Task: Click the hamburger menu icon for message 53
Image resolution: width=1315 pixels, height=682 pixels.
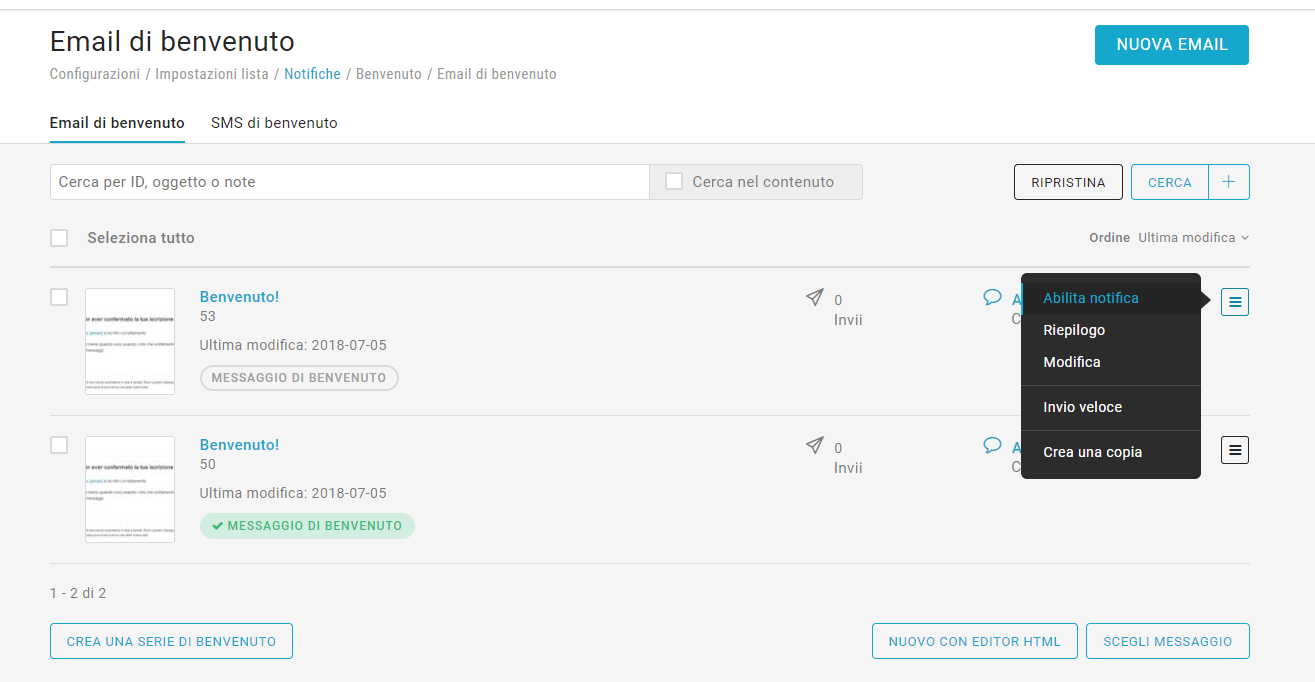Action: point(1235,301)
